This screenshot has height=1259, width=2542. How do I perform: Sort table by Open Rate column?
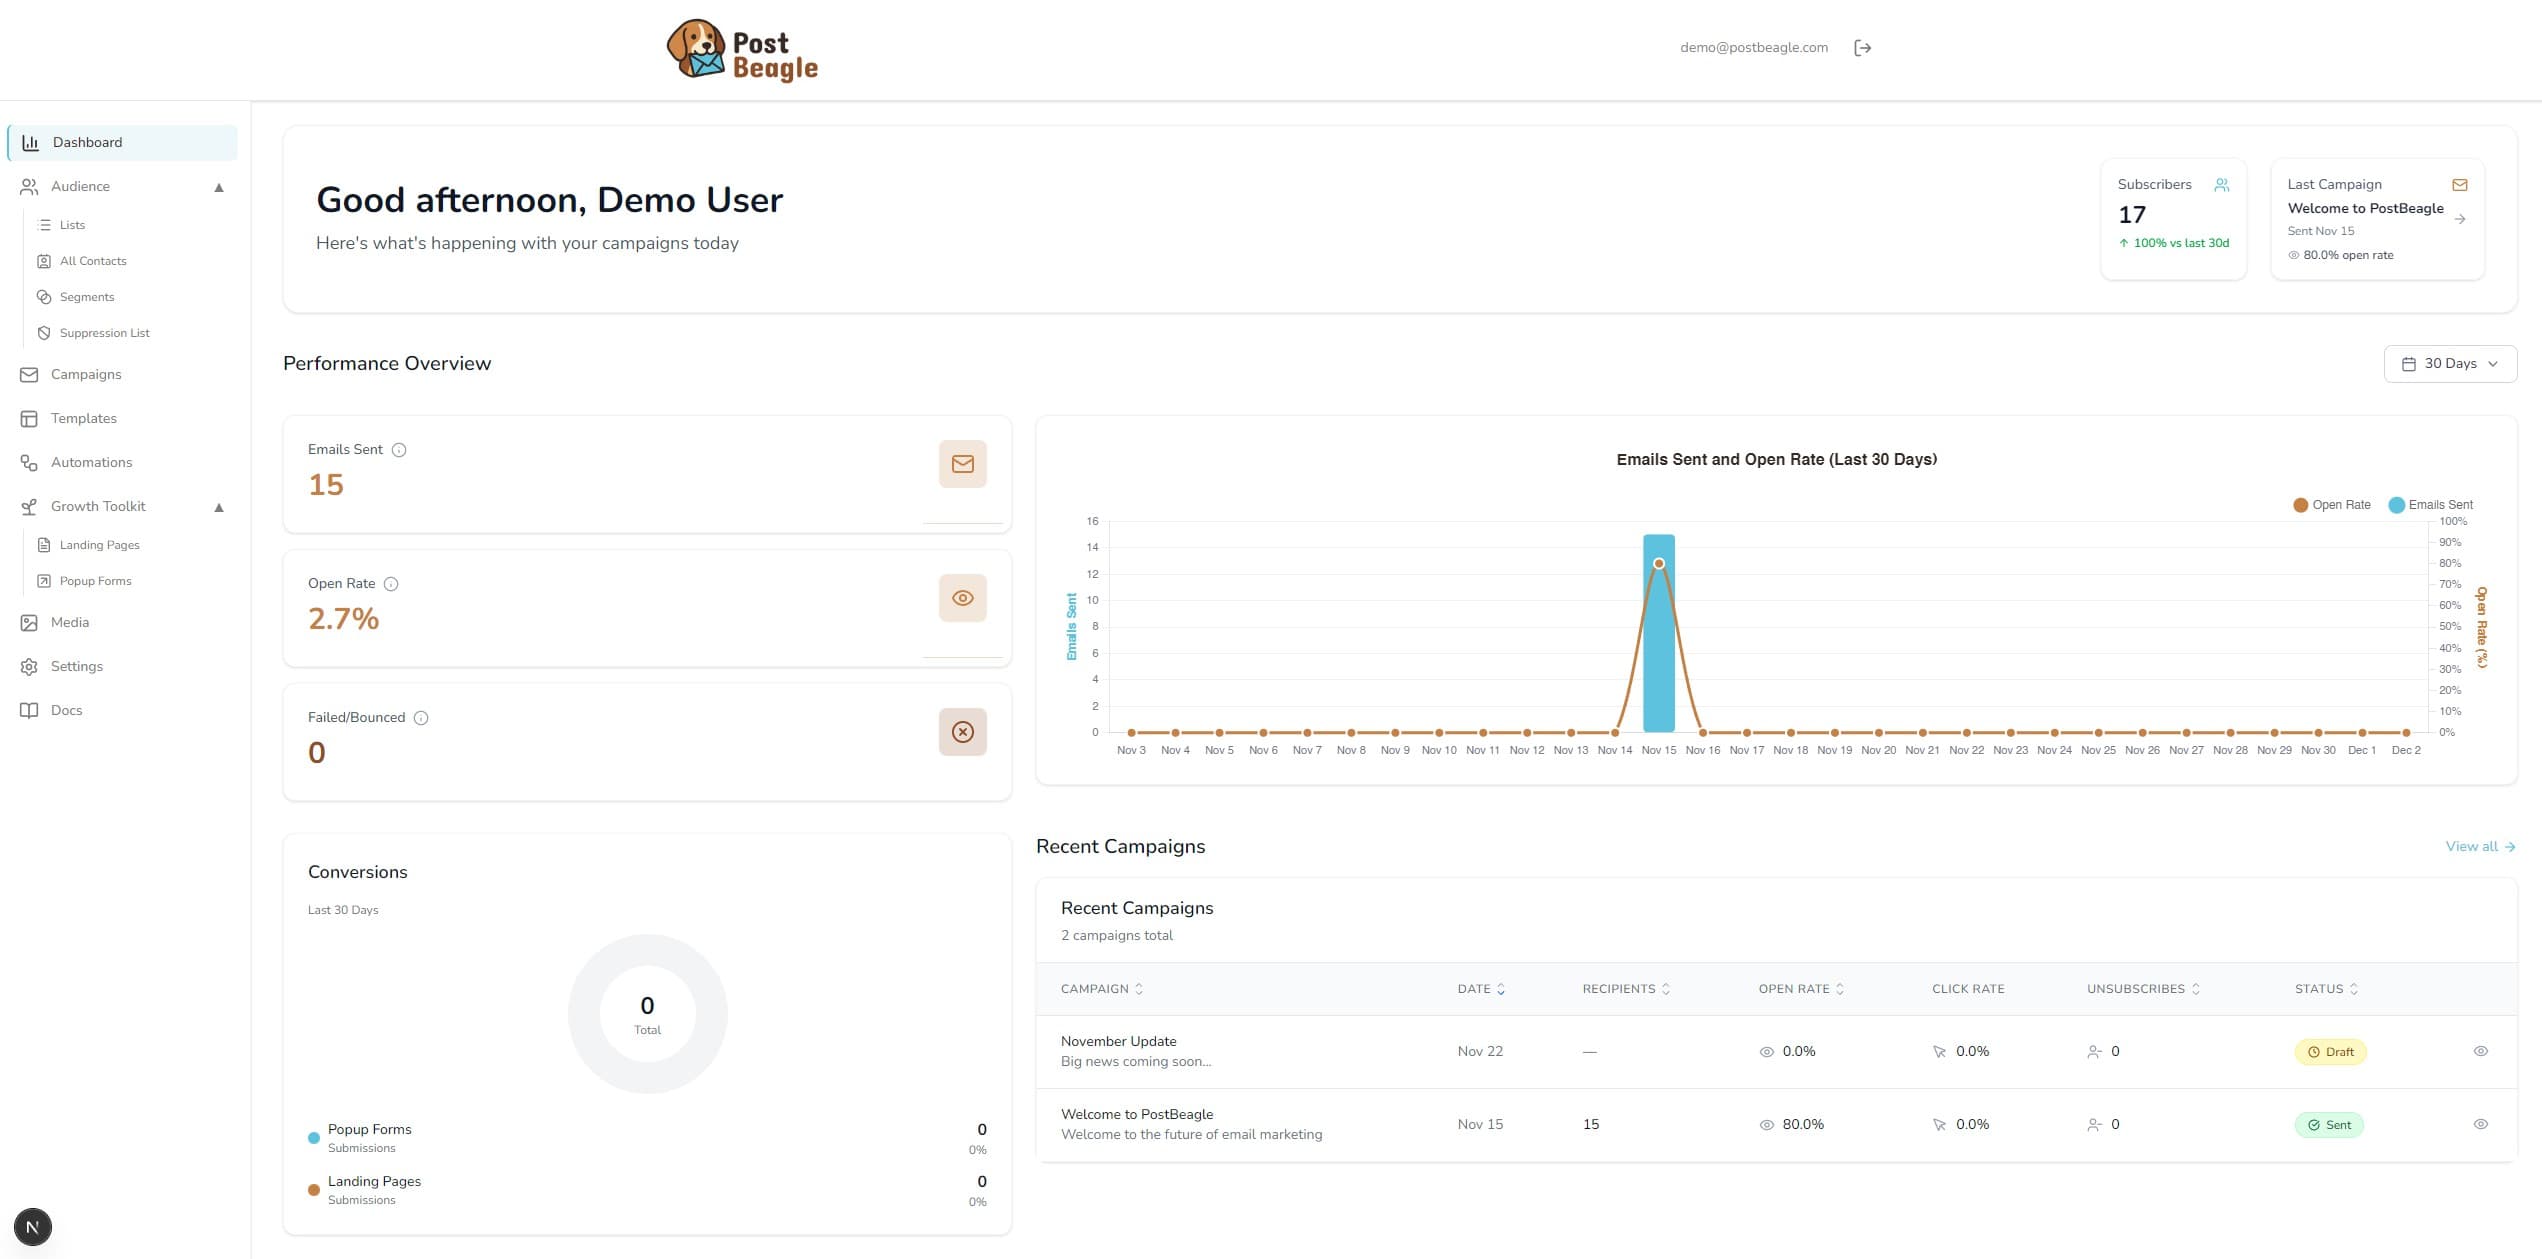[x=1801, y=989]
